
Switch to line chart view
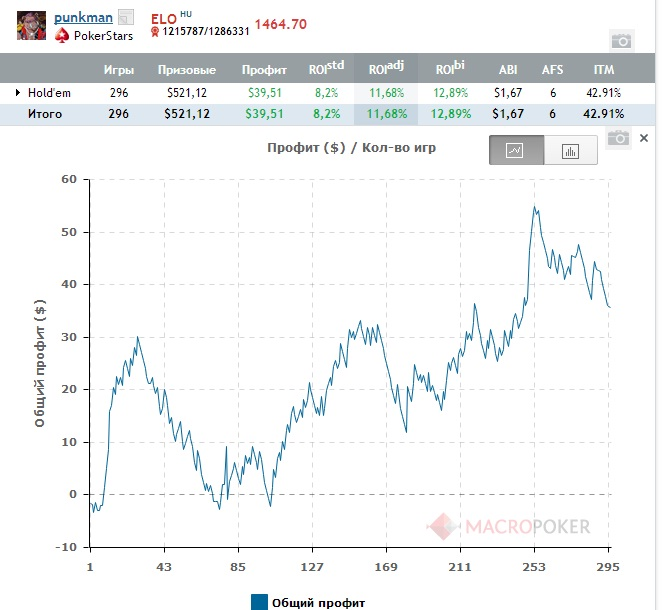tap(516, 150)
